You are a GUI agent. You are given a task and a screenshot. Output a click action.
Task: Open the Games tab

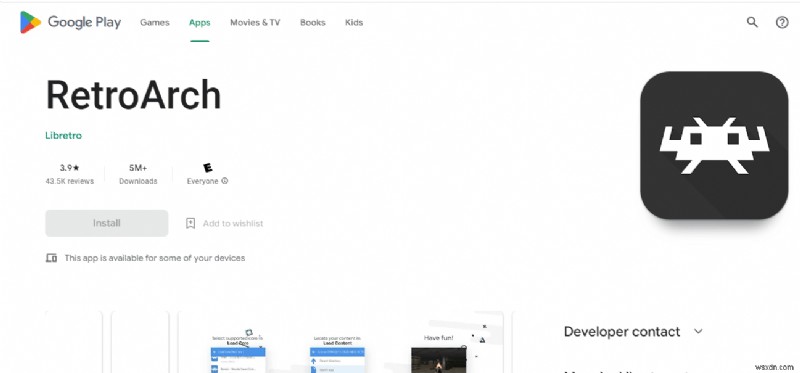(x=155, y=22)
